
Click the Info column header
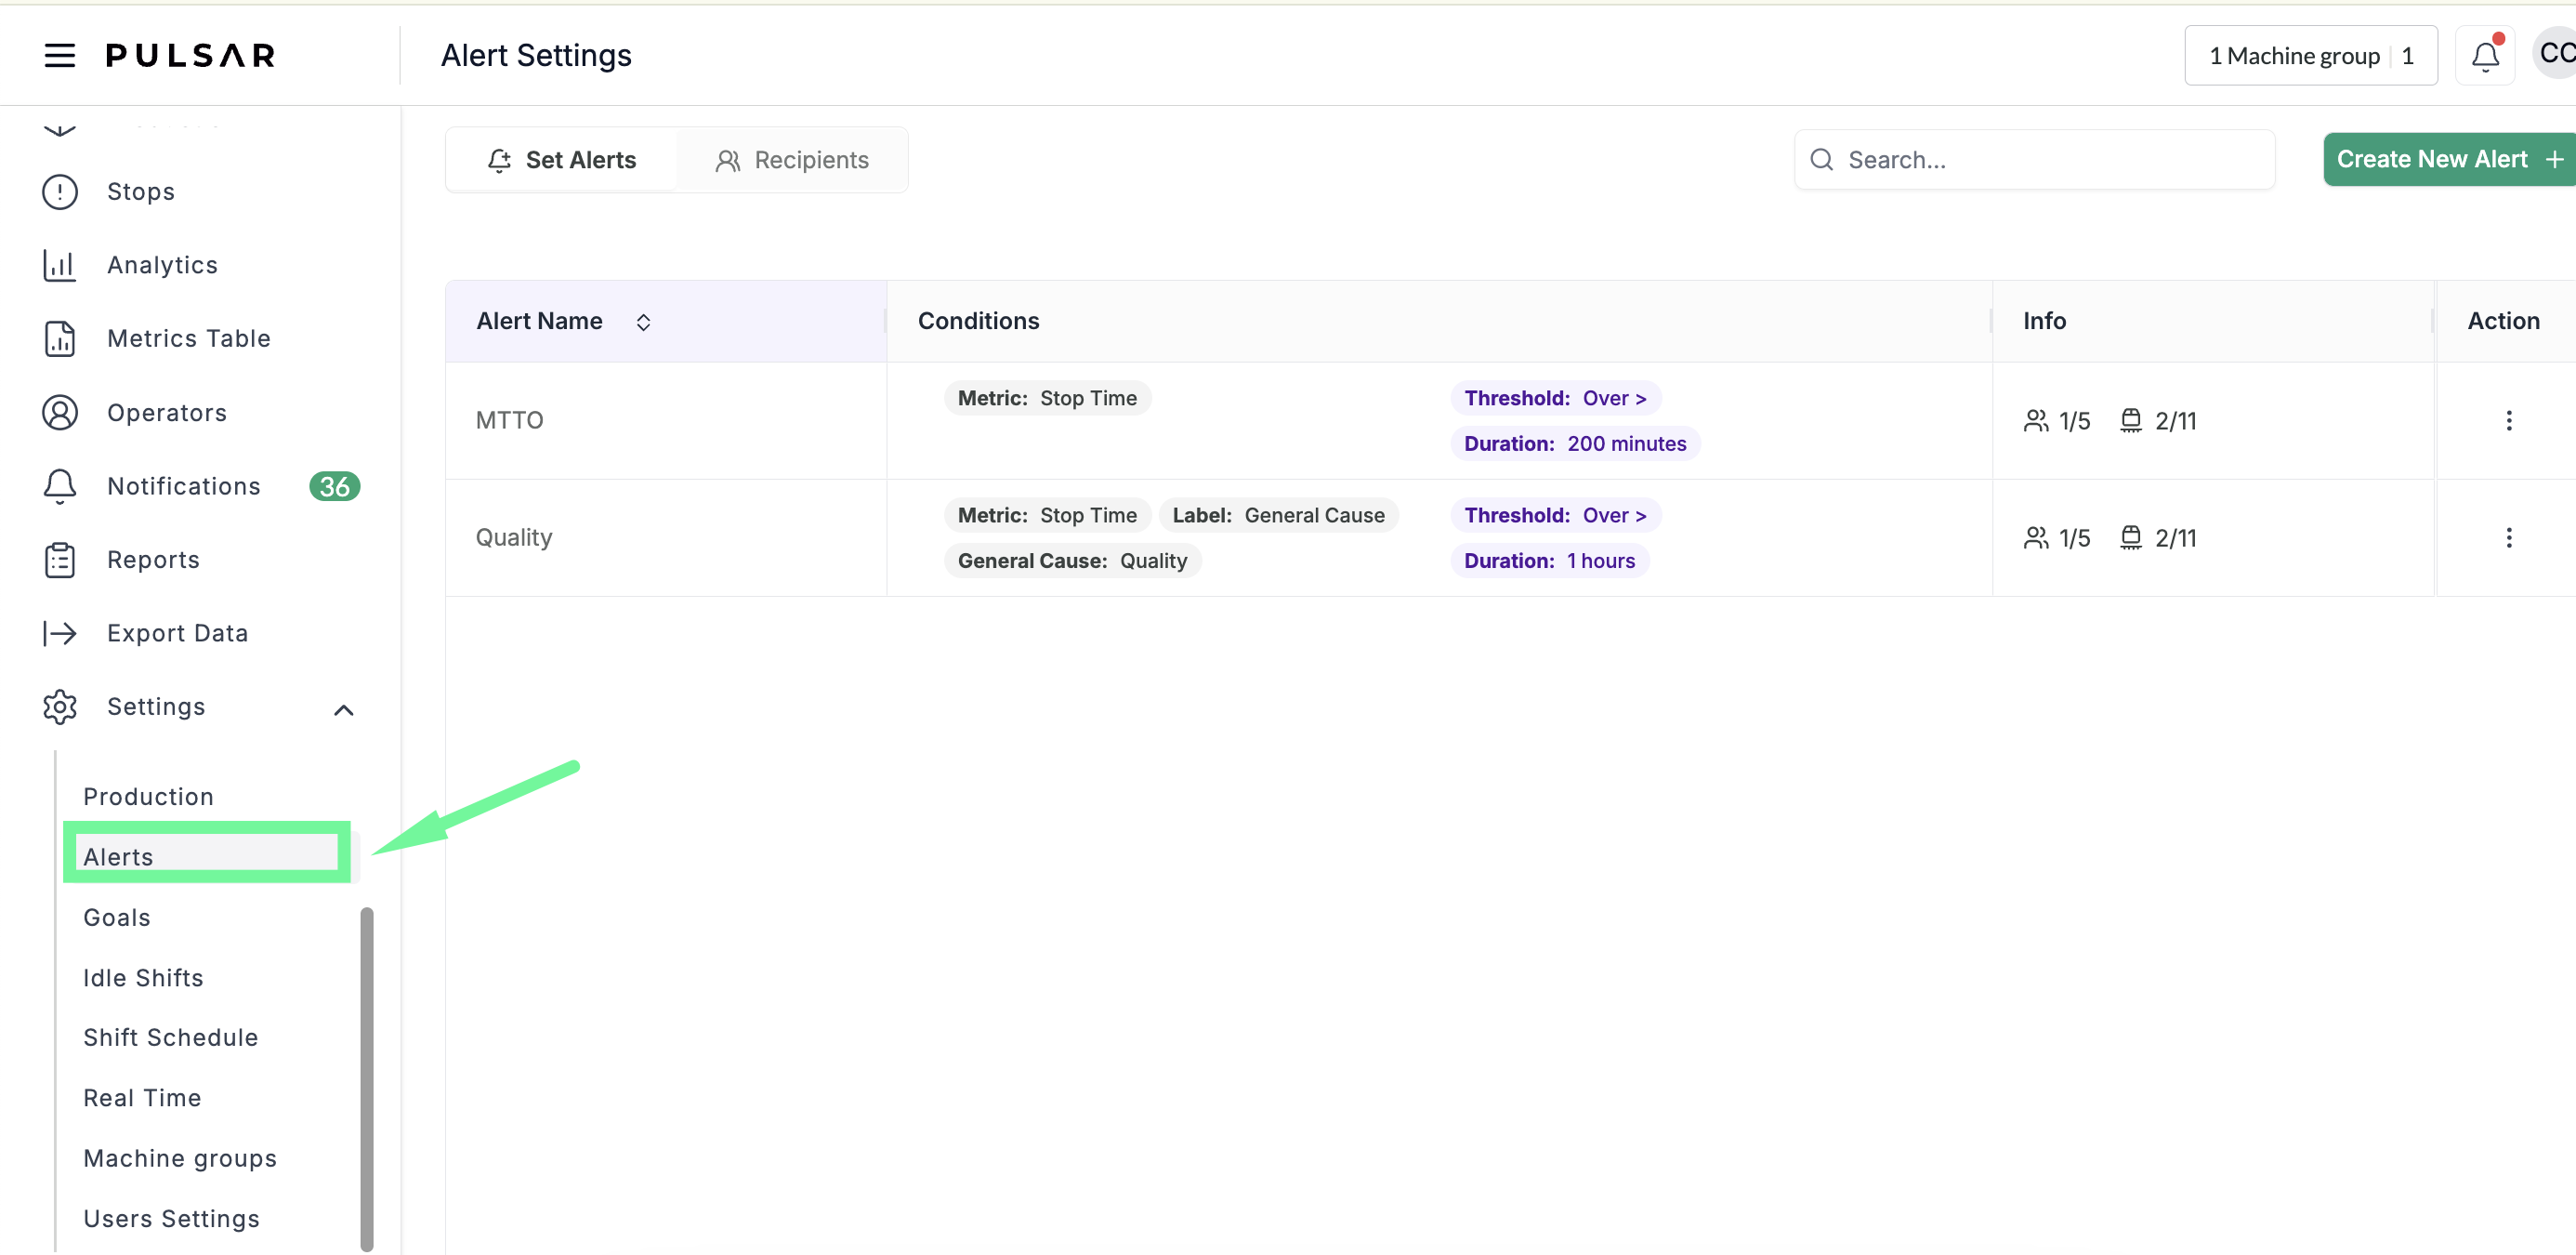[2044, 321]
